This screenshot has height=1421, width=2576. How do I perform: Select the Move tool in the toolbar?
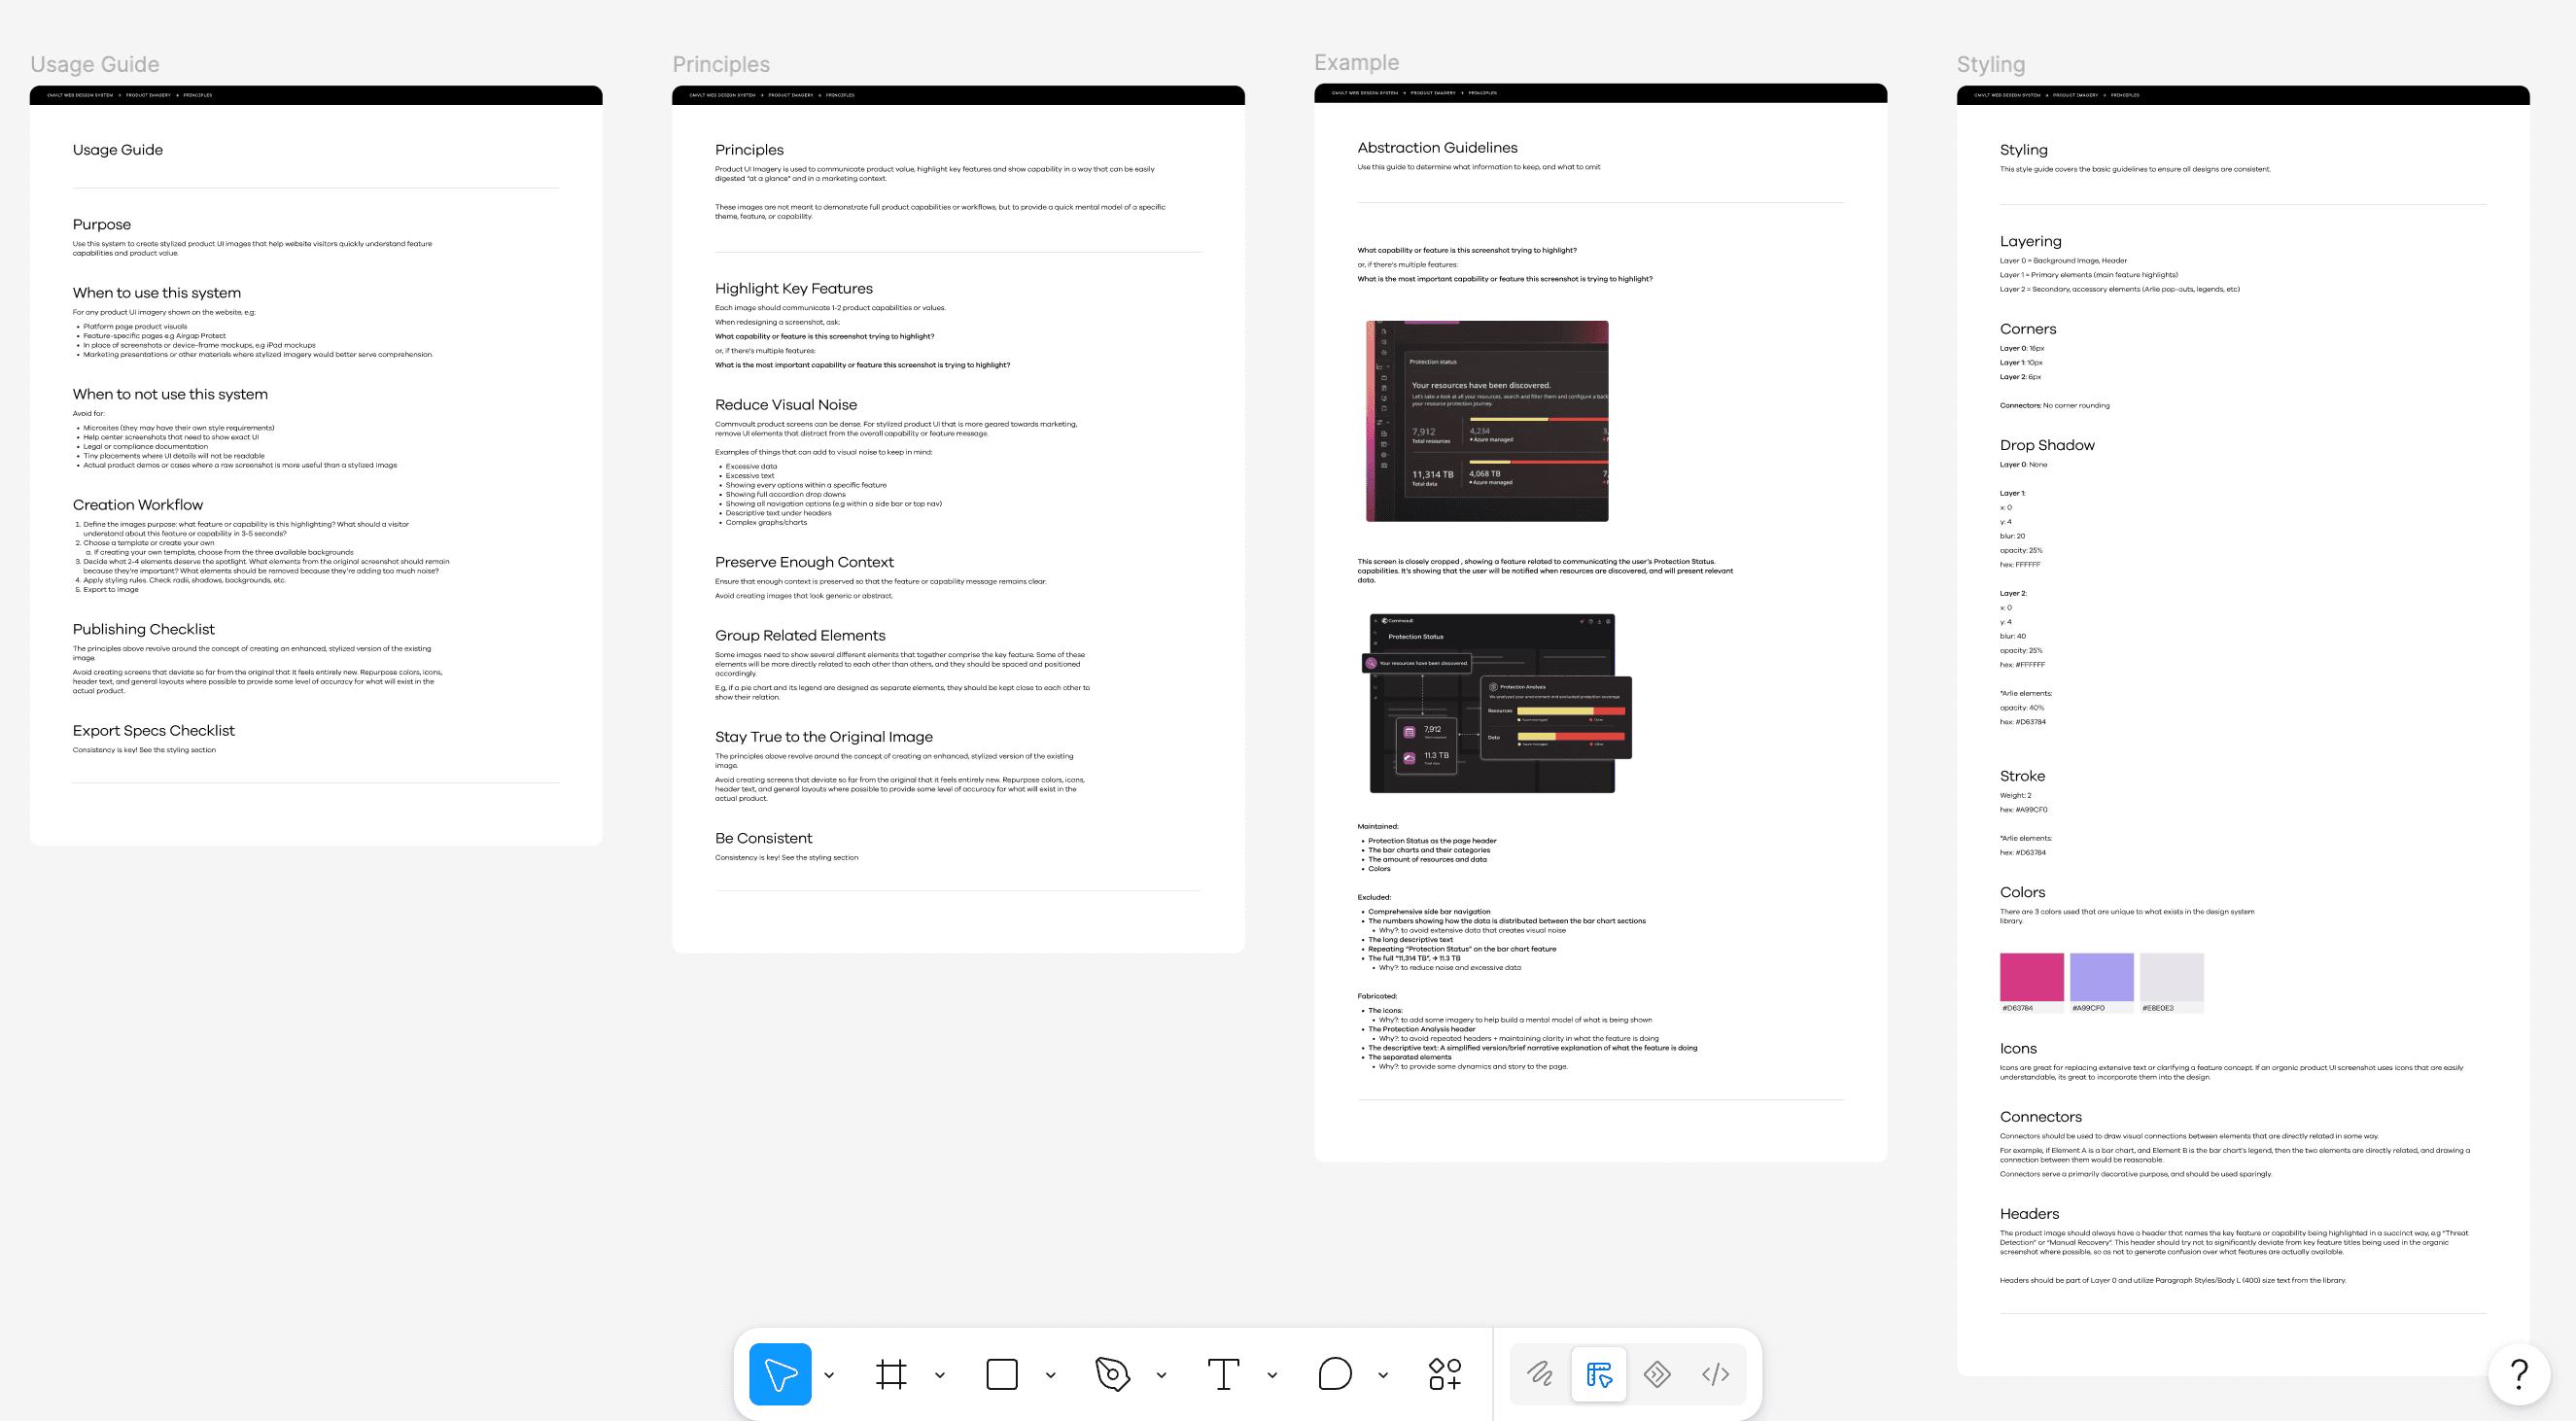(x=779, y=1374)
